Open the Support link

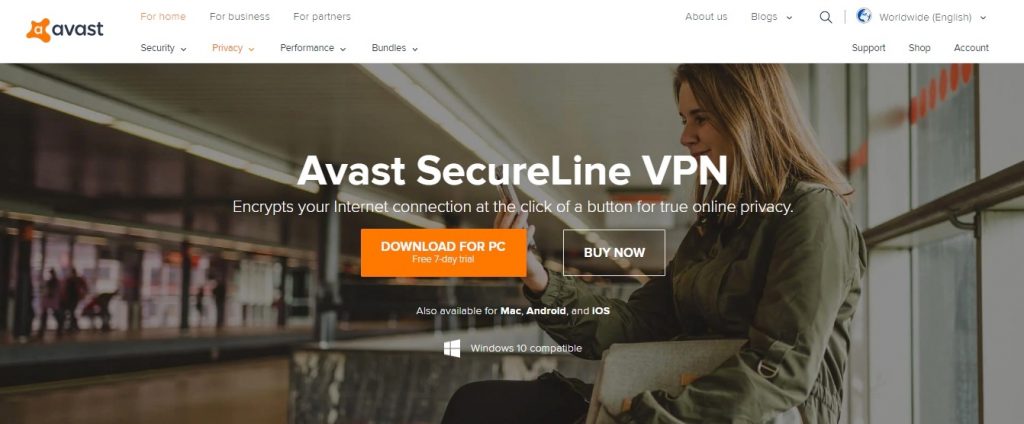[x=869, y=48]
